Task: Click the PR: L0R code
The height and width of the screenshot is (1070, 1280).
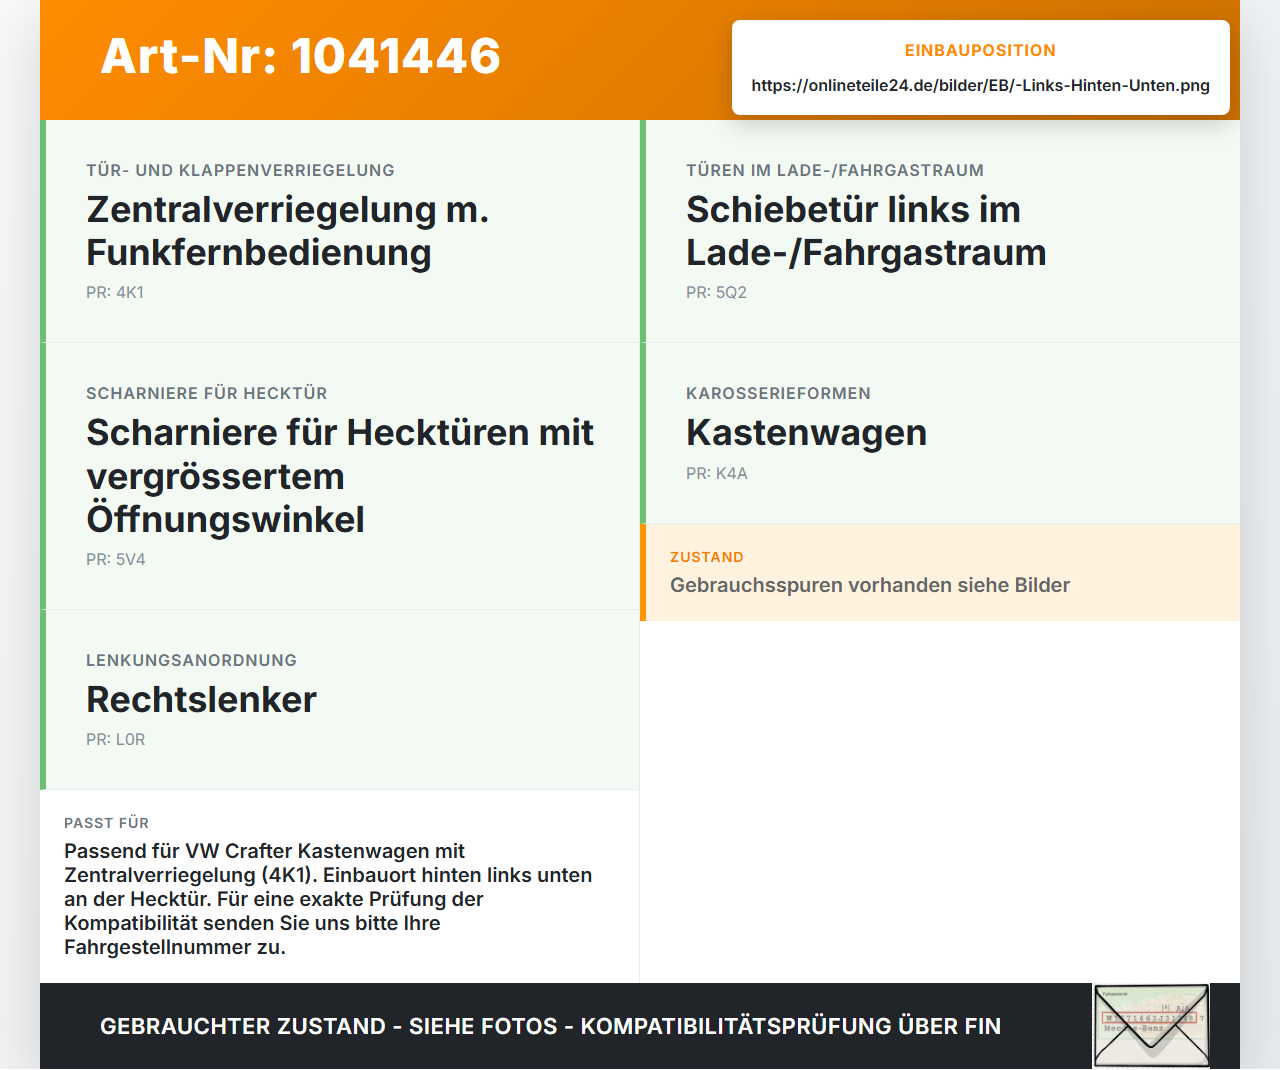Action: [116, 739]
